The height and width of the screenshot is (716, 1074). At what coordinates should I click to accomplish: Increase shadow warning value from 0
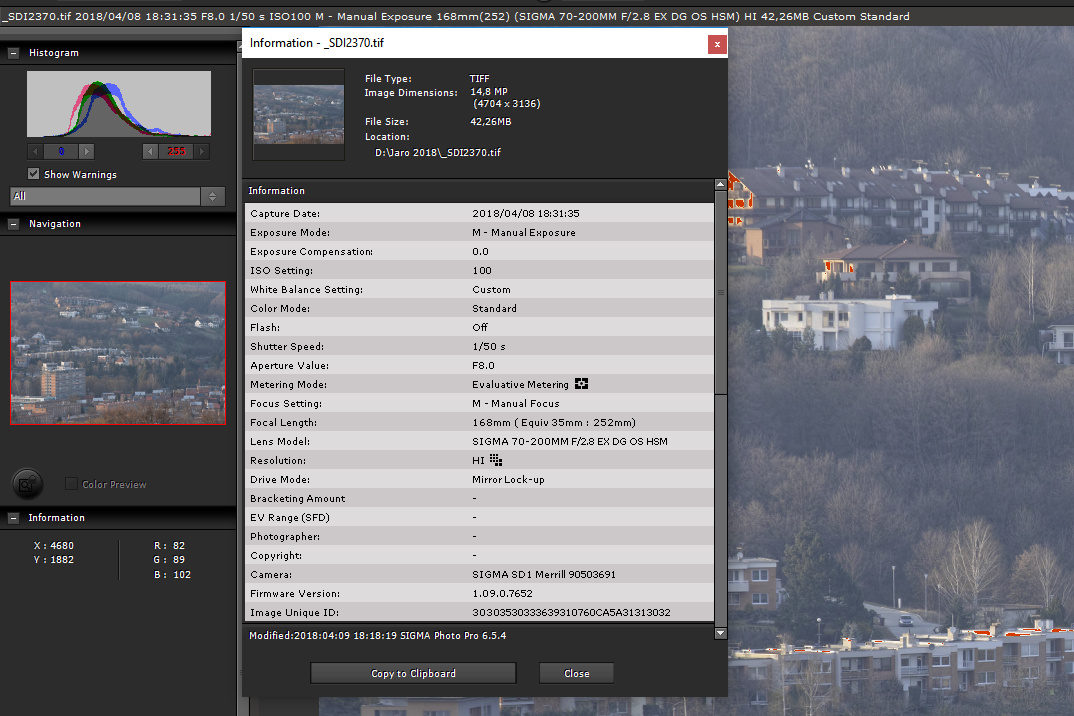pyautogui.click(x=86, y=151)
